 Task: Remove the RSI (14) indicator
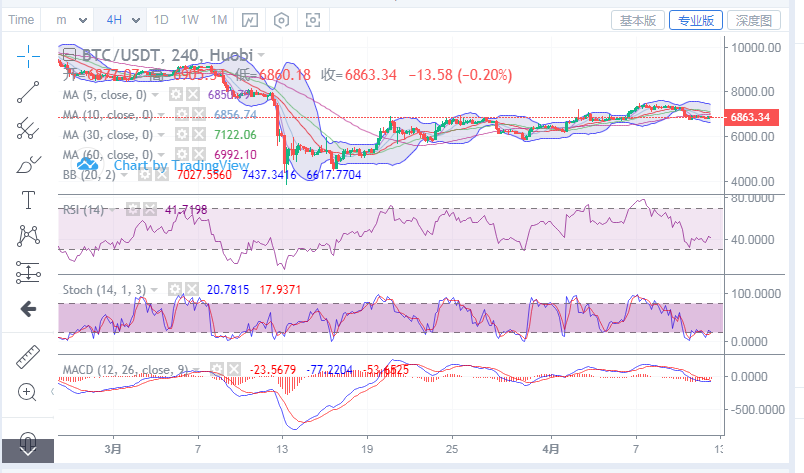149,209
